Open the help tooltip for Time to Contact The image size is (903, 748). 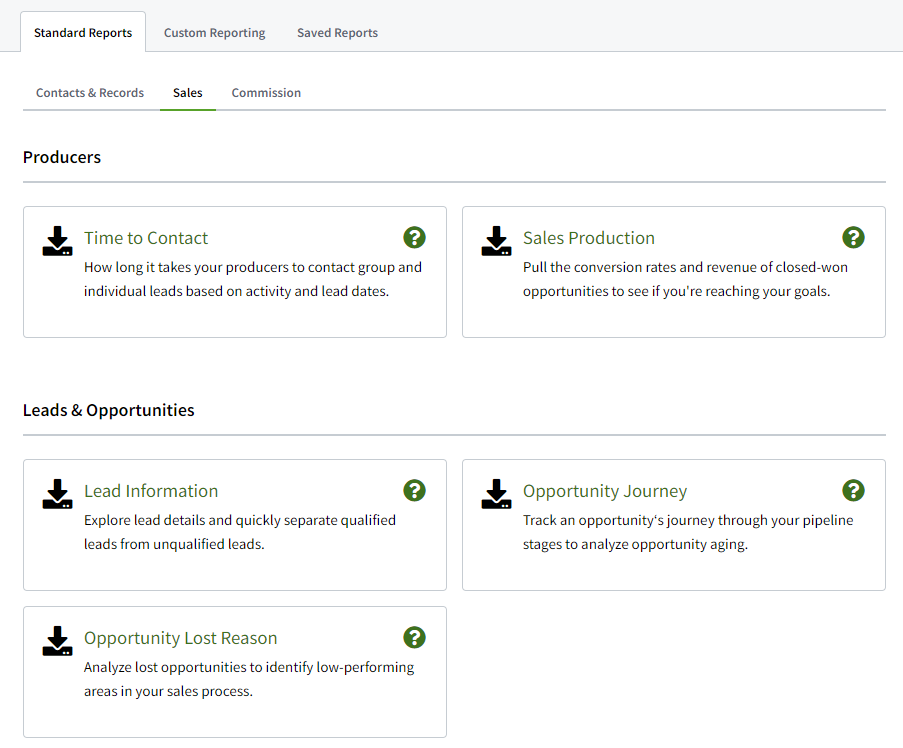point(414,237)
